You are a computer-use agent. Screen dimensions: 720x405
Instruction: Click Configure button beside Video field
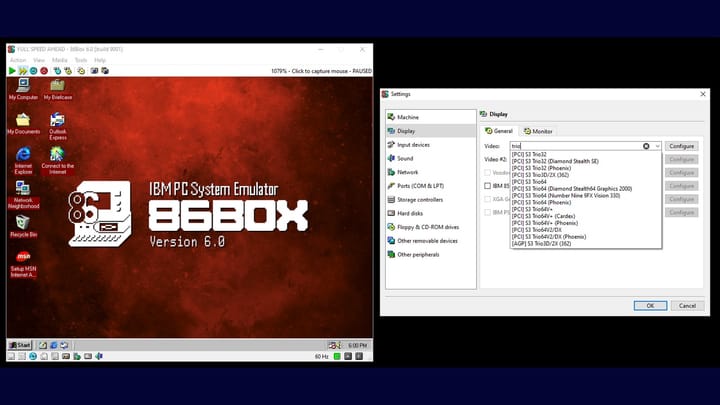click(x=681, y=146)
